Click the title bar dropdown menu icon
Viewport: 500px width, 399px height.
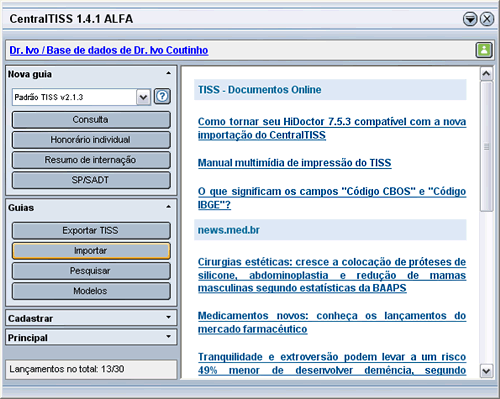(x=470, y=19)
